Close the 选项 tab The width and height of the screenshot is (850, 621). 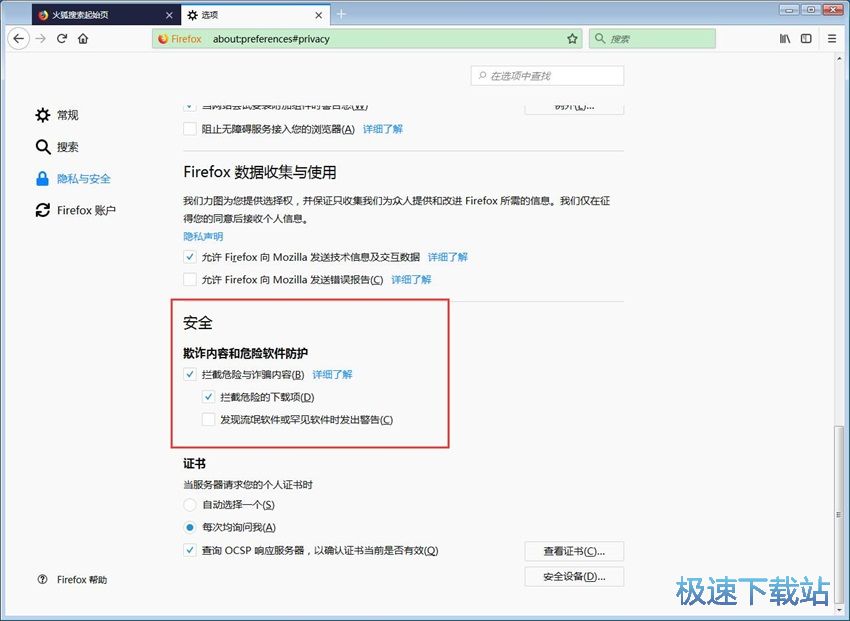319,15
